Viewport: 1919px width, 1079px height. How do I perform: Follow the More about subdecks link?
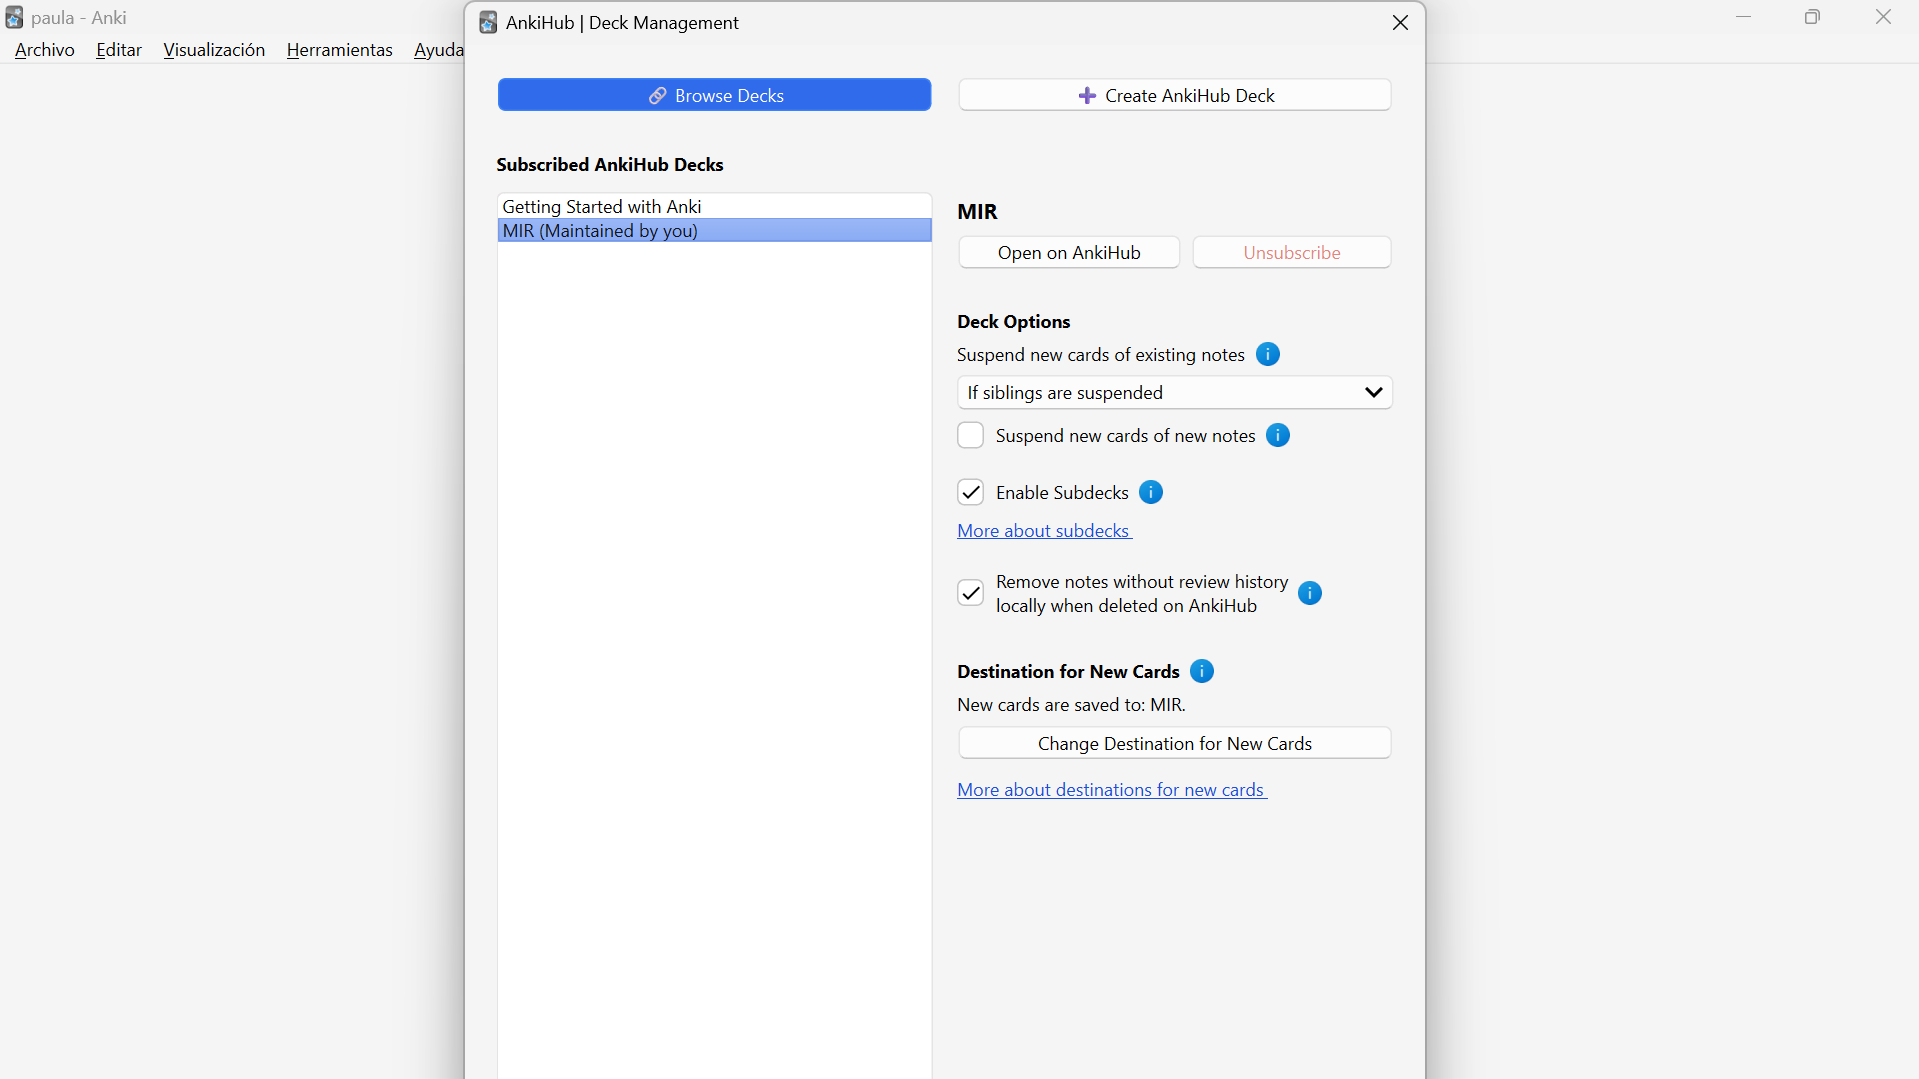click(x=1044, y=531)
